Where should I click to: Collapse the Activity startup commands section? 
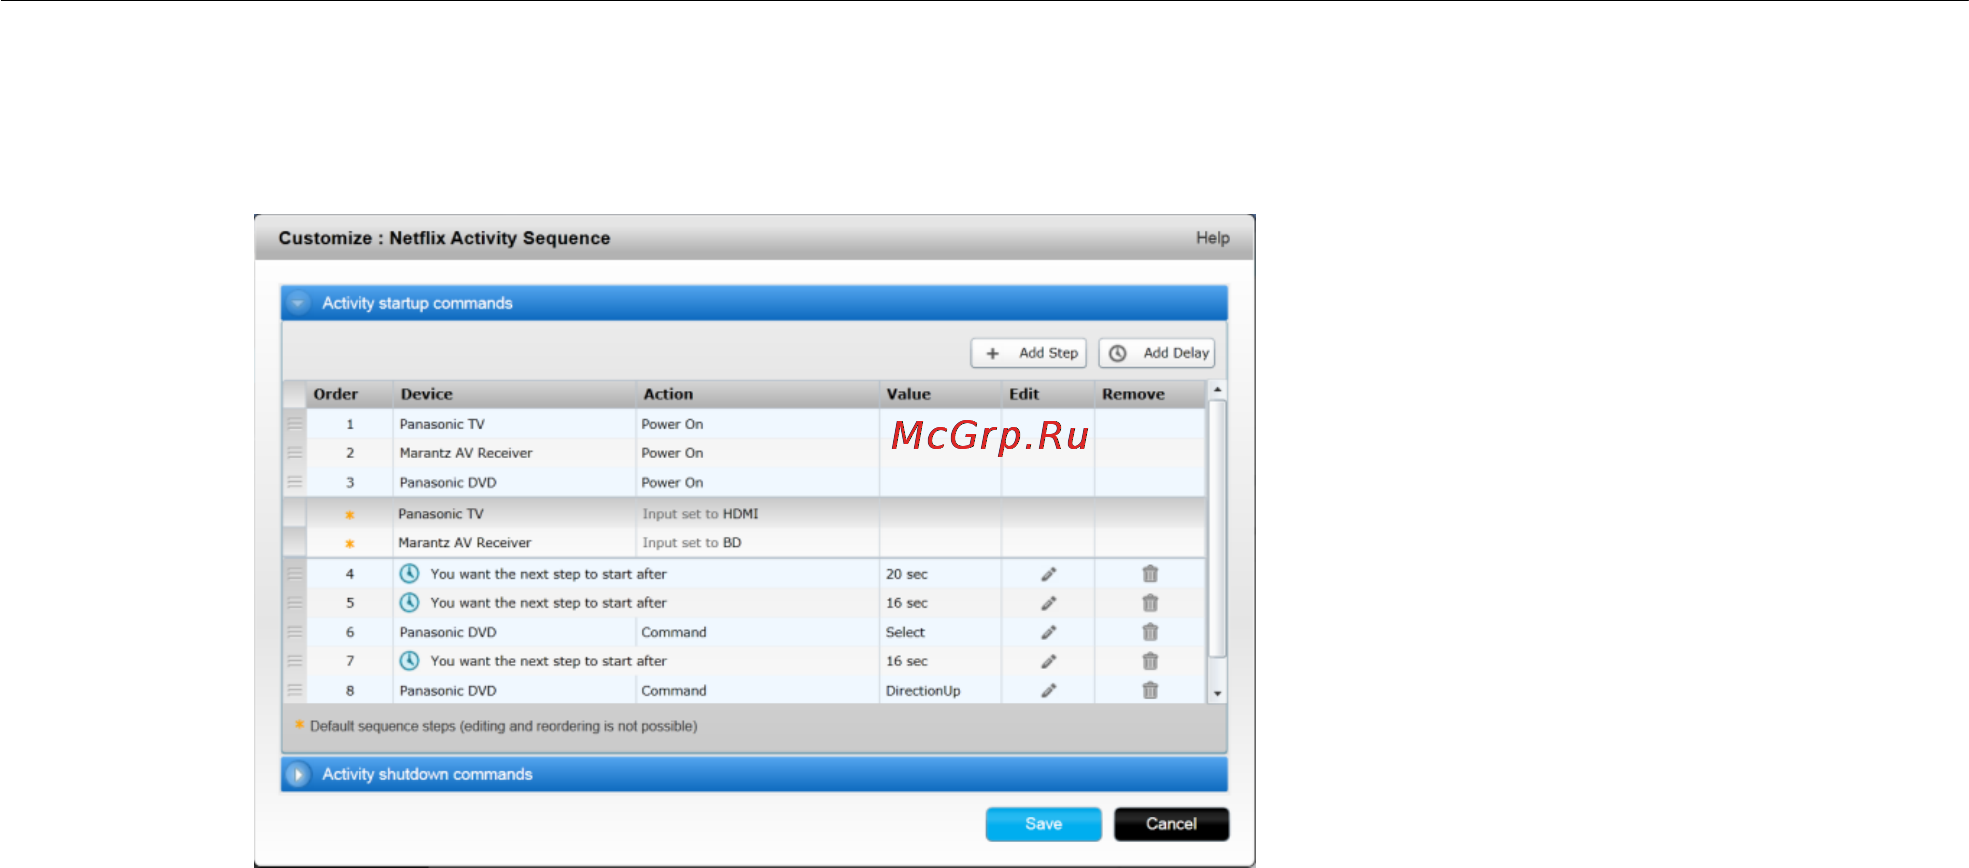point(298,303)
